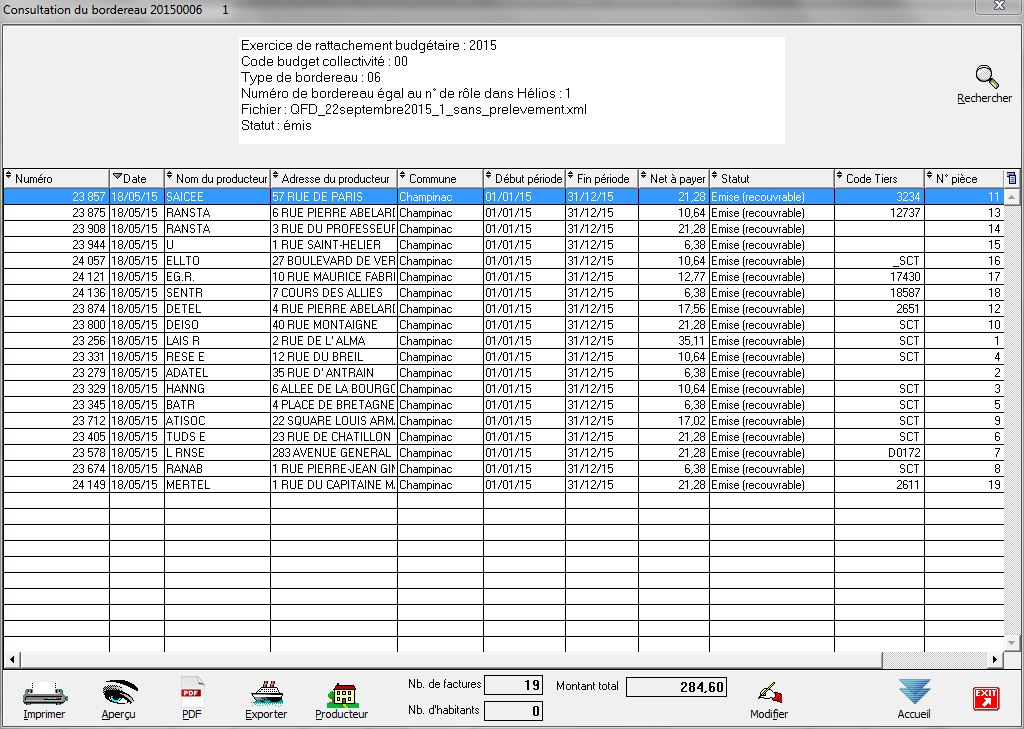Open the column chooser icon at header right

1011,178
